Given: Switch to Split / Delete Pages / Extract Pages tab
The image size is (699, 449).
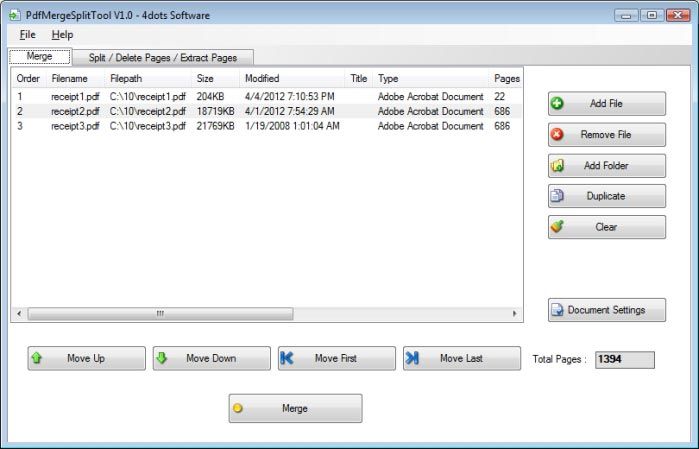Looking at the screenshot, I should 163,58.
